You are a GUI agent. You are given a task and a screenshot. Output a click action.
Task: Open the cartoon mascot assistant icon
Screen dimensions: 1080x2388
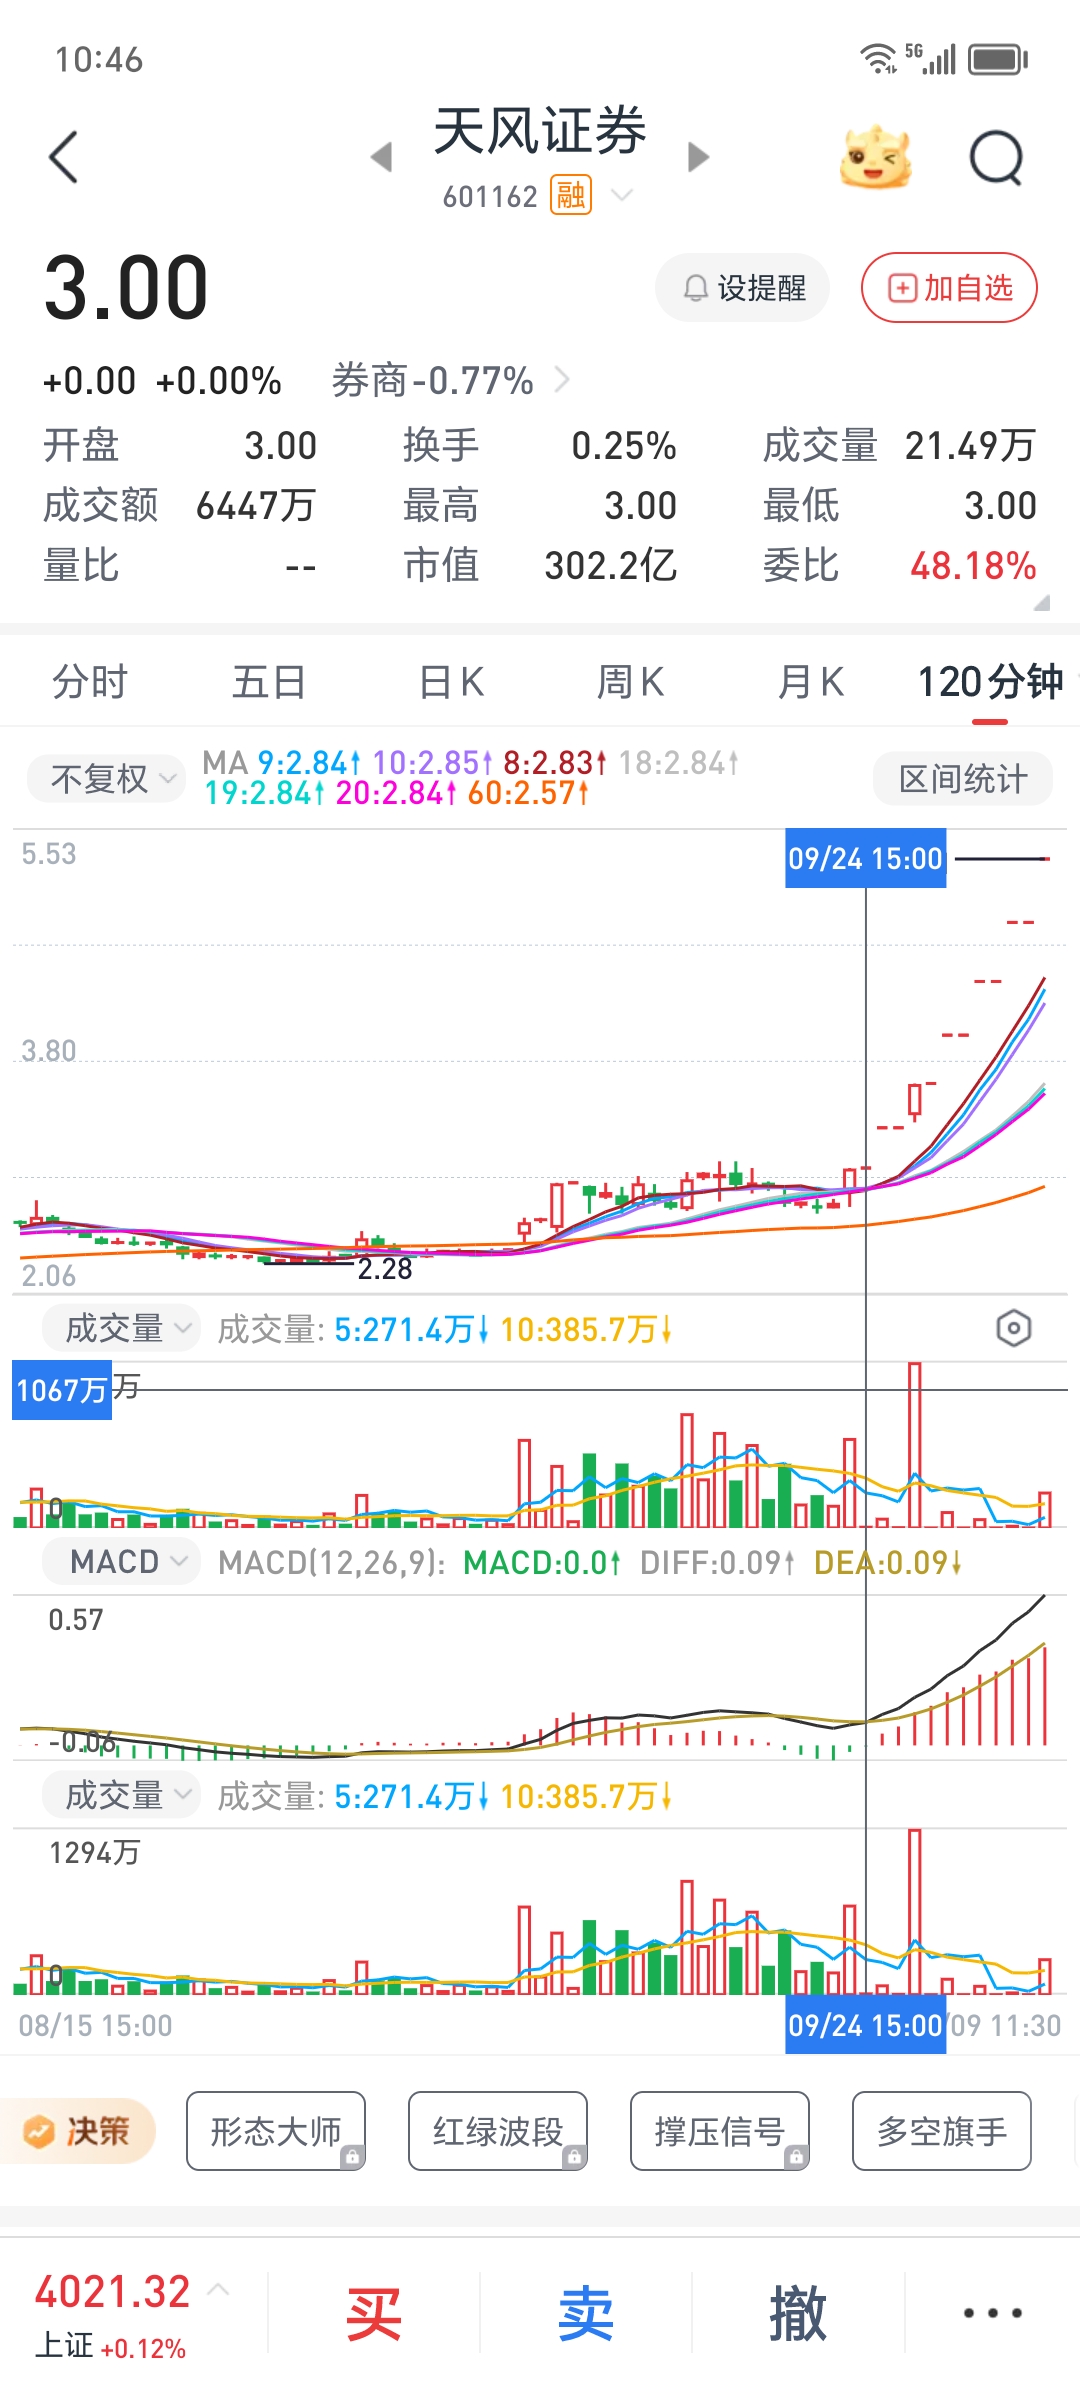[876, 158]
